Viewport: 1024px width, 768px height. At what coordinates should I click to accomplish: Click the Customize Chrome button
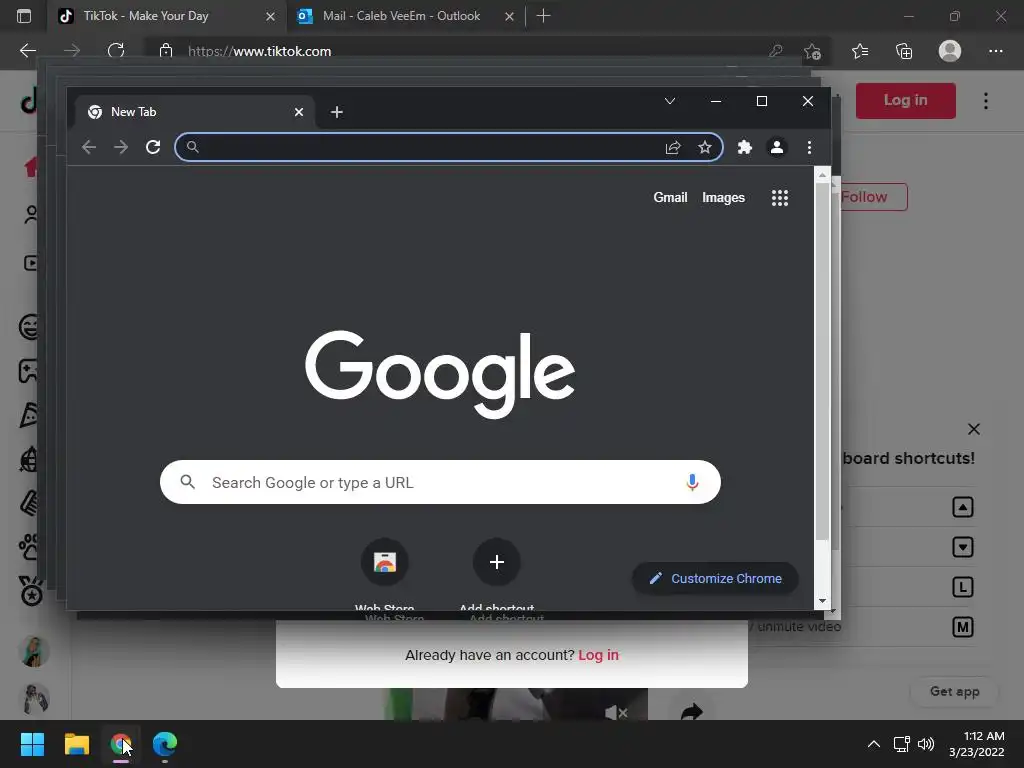click(715, 579)
